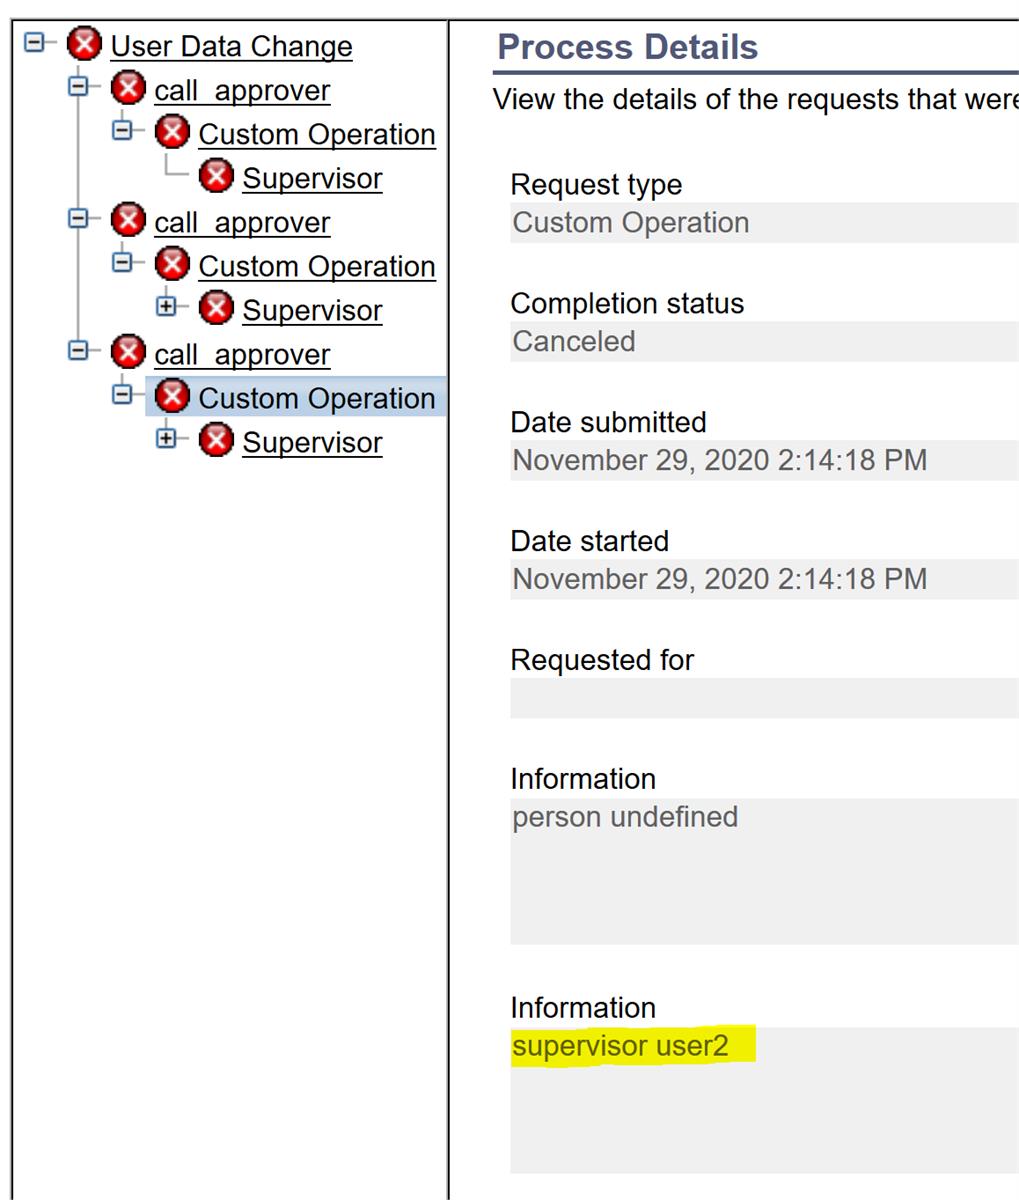Select the error icon beside third call_approver
This screenshot has width=1019, height=1200.
pyautogui.click(x=128, y=353)
